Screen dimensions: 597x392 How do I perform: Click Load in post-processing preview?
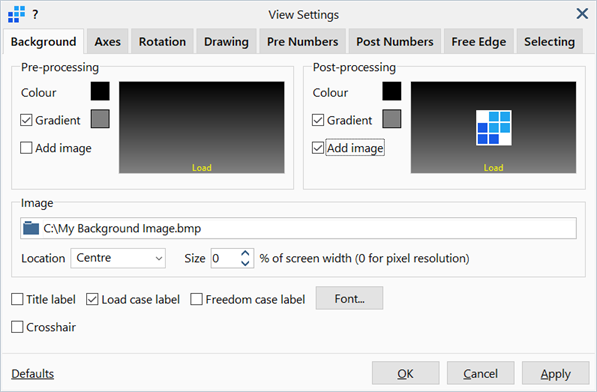coord(493,168)
